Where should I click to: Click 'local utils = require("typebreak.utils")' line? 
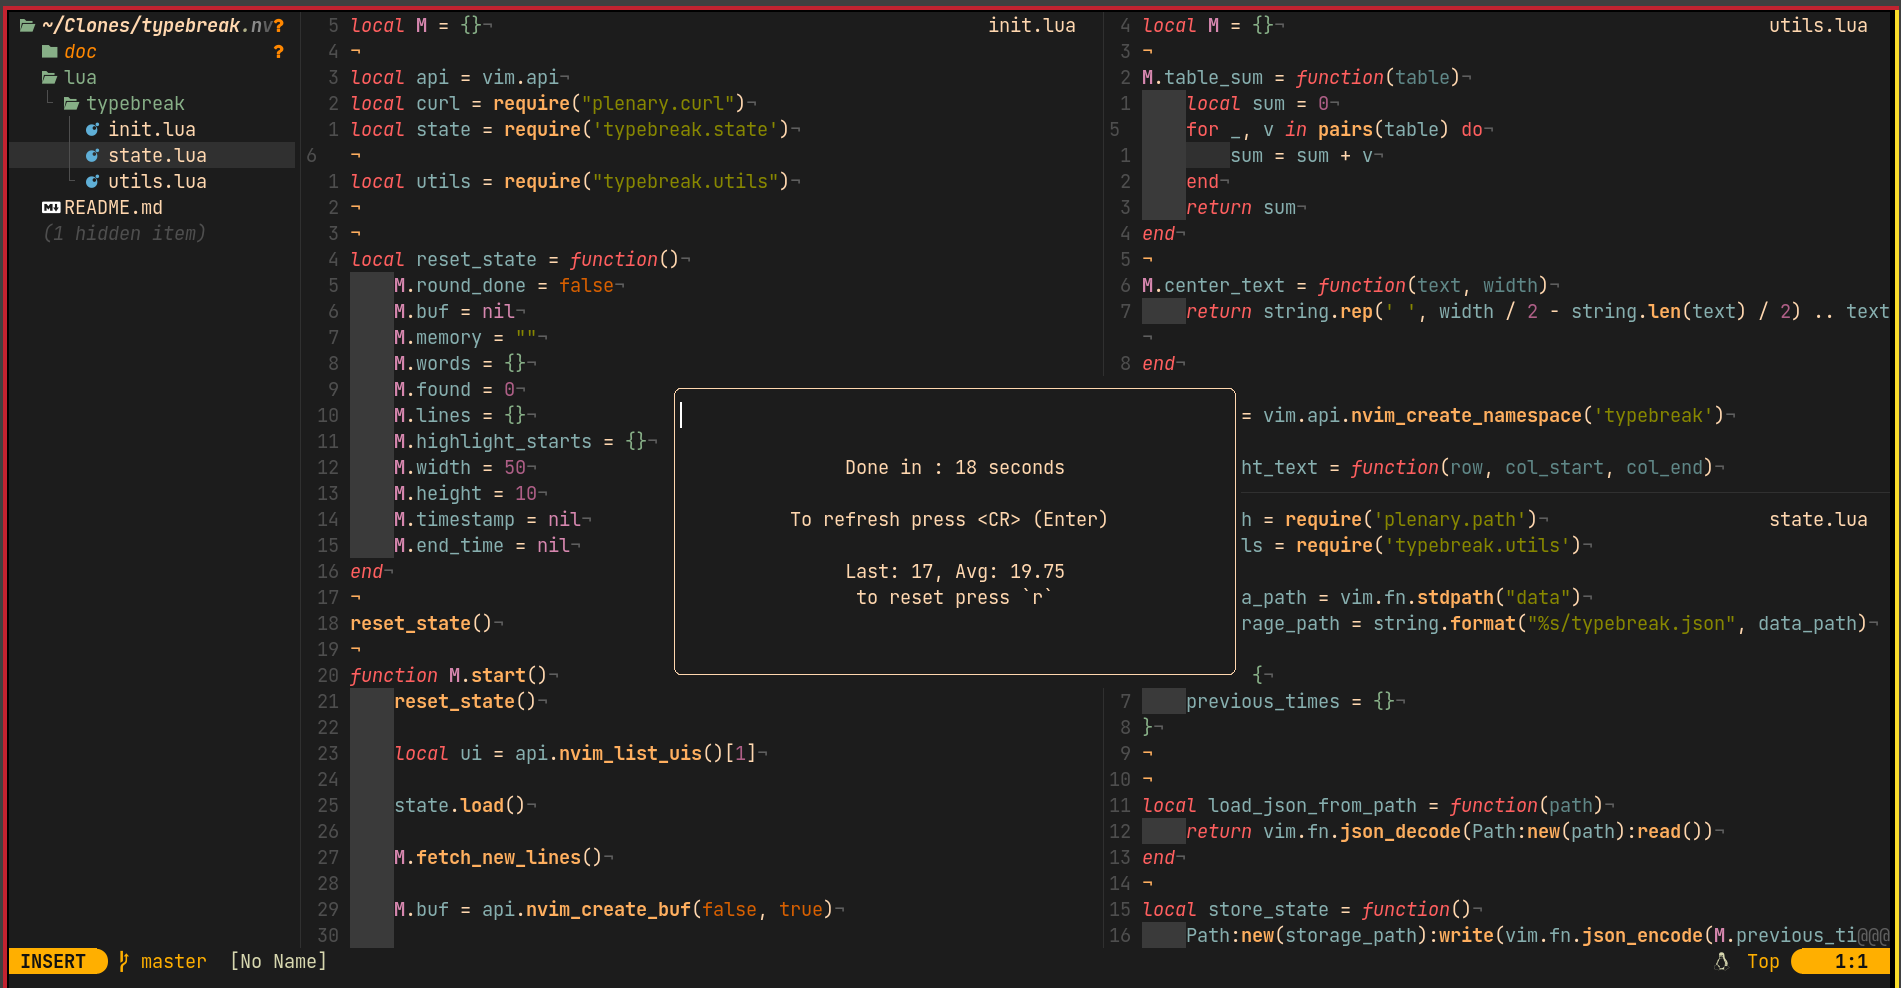(569, 181)
